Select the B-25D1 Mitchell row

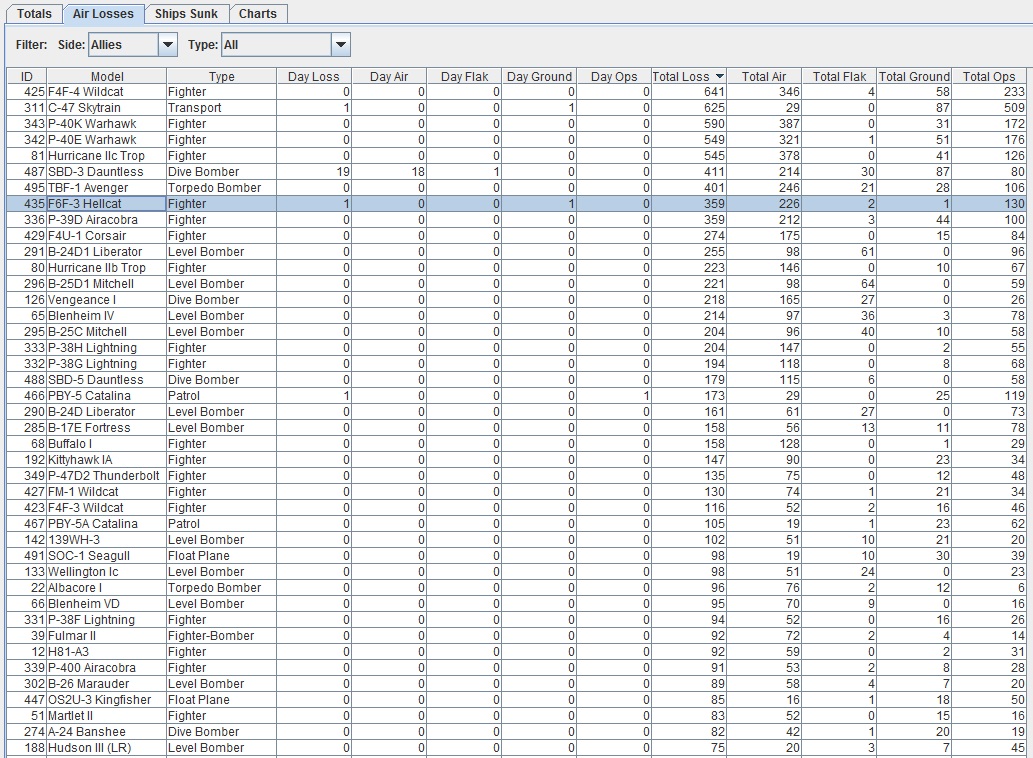pos(516,283)
